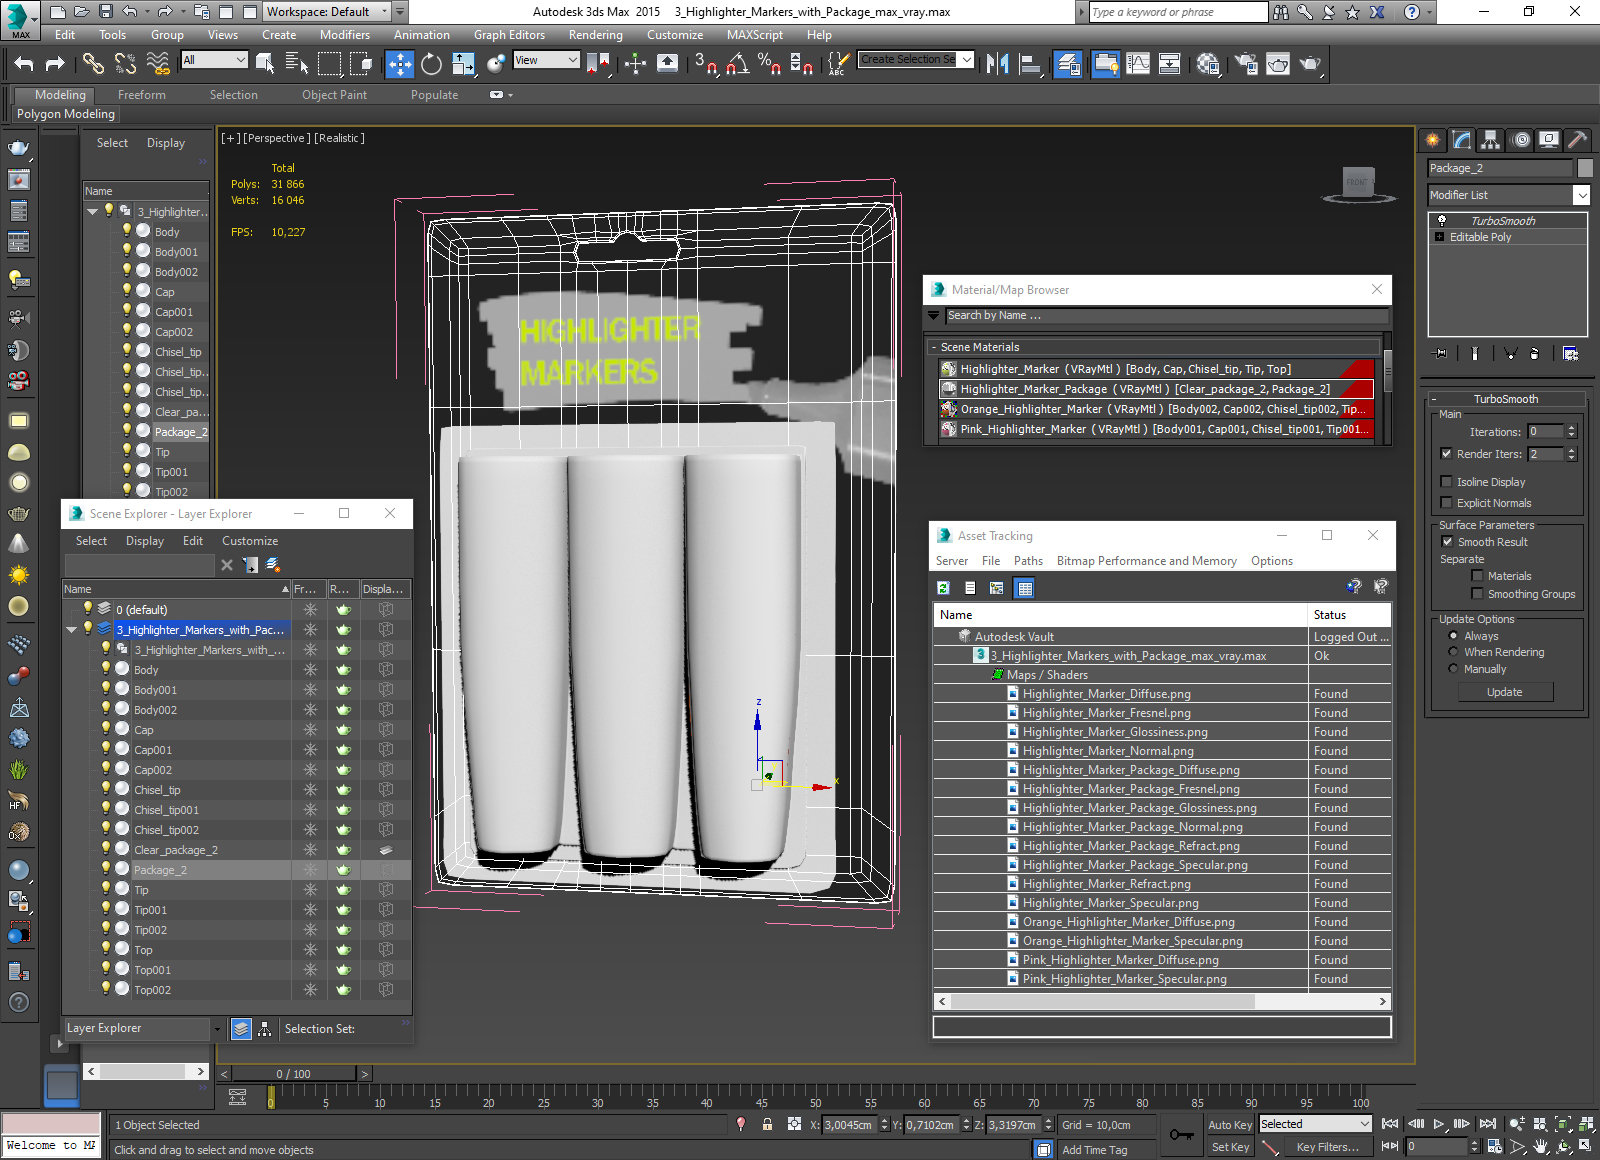Open Customize menu in Layer Explorer
The height and width of the screenshot is (1160, 1600).
point(250,541)
